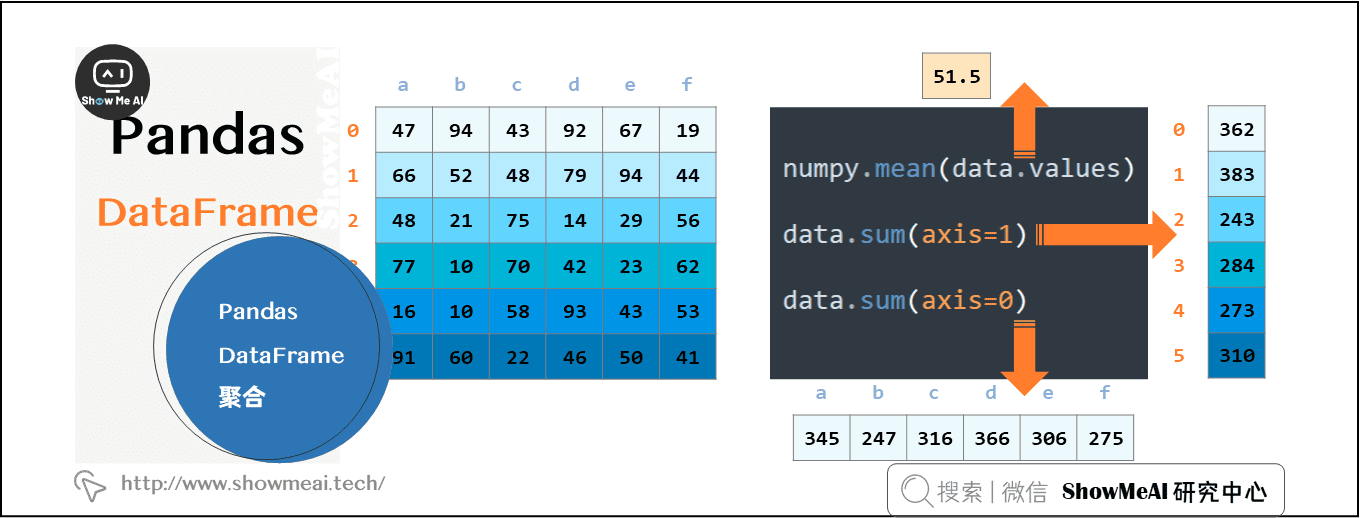The image size is (1361, 518).
Task: Select cell value 22 in the main table
Action: (x=517, y=357)
